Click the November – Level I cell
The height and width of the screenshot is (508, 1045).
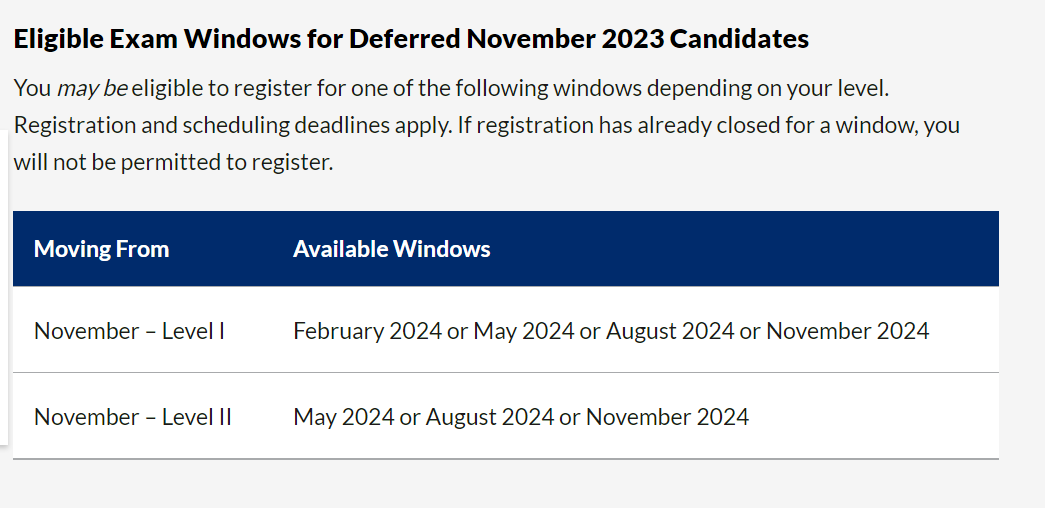point(129,331)
